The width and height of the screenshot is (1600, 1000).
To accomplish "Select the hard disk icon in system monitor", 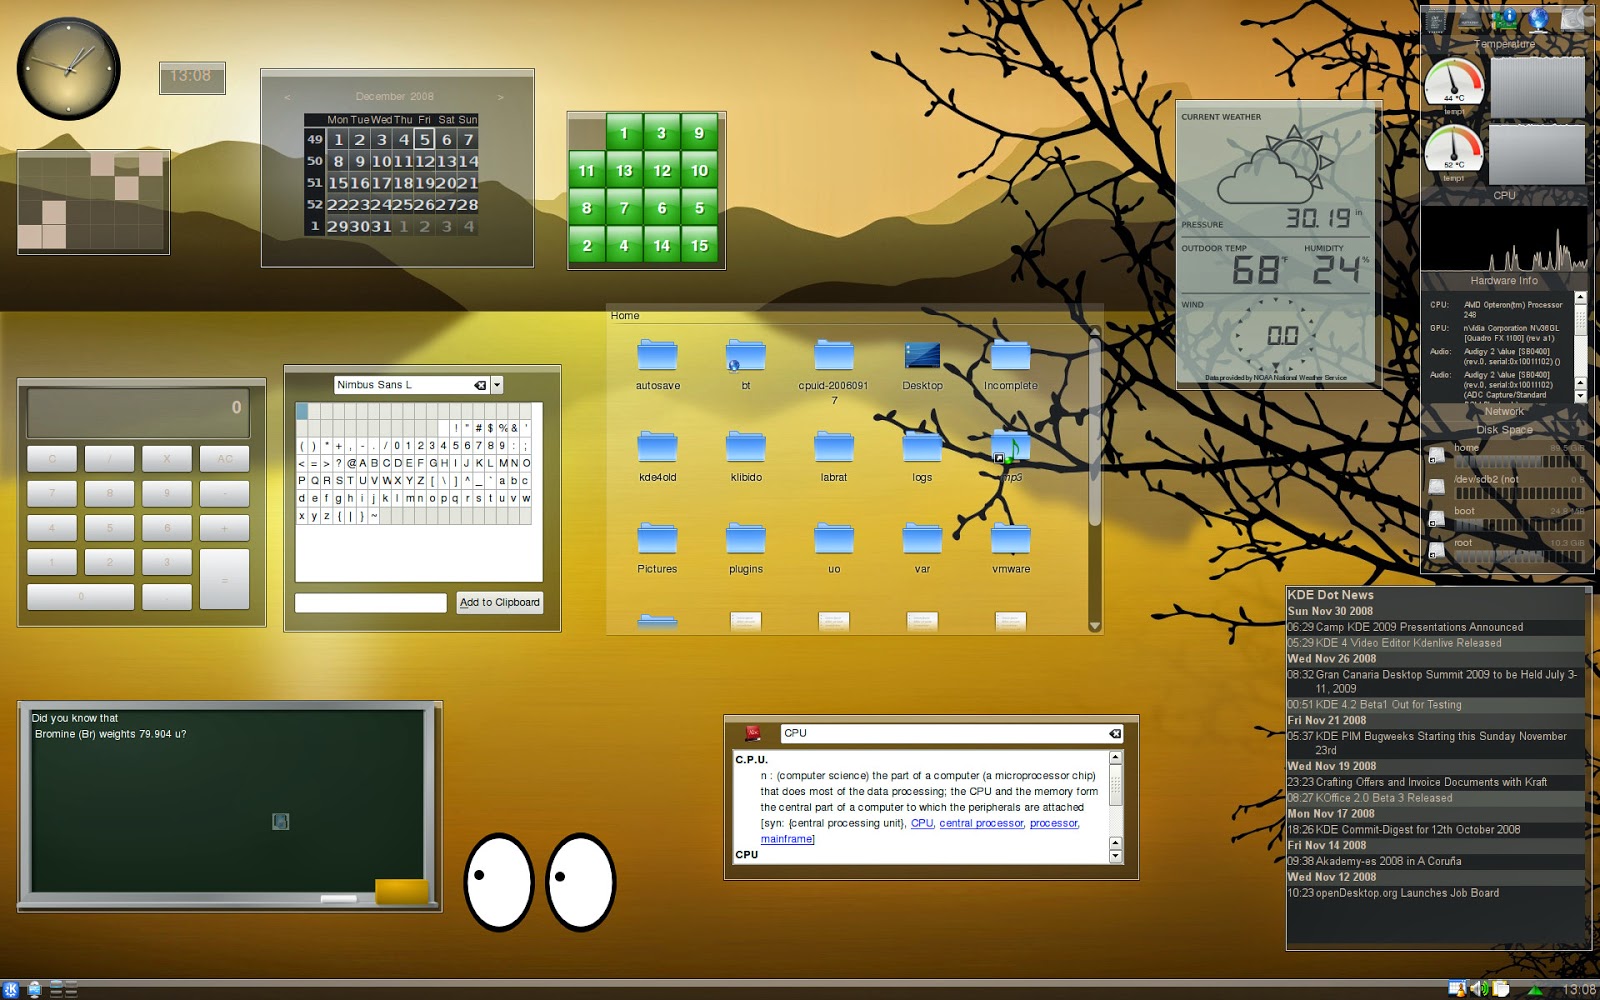I will (x=1573, y=20).
